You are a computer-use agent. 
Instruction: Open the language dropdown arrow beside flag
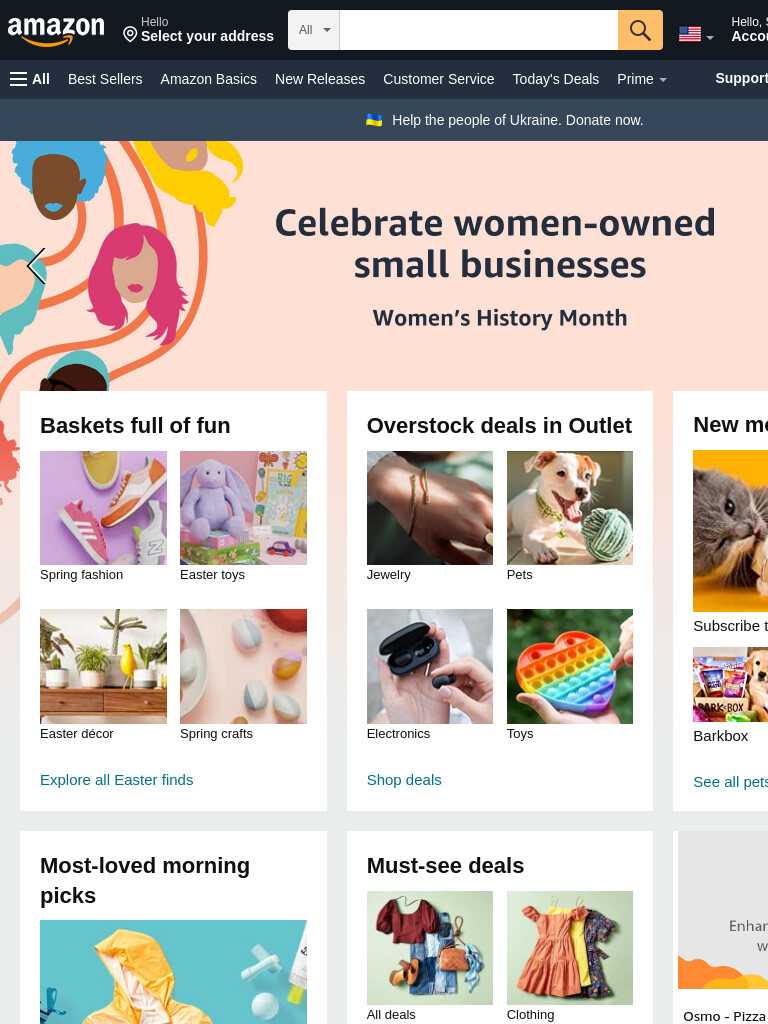710,37
